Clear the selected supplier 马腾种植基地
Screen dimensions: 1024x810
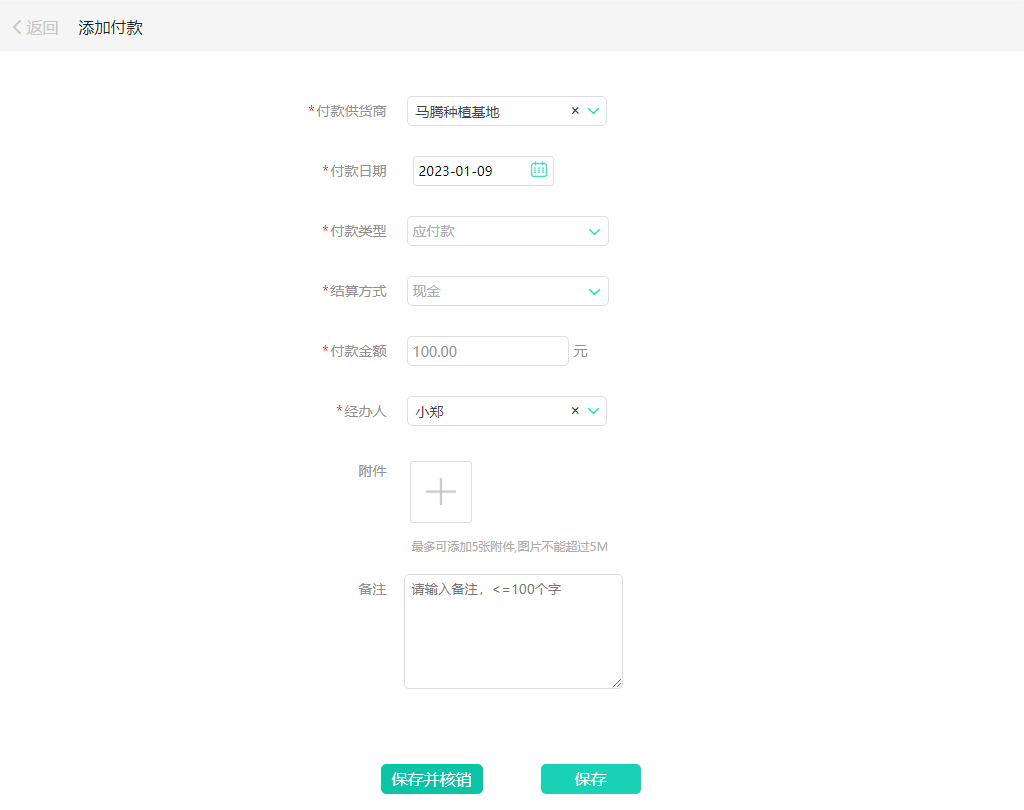click(x=575, y=111)
